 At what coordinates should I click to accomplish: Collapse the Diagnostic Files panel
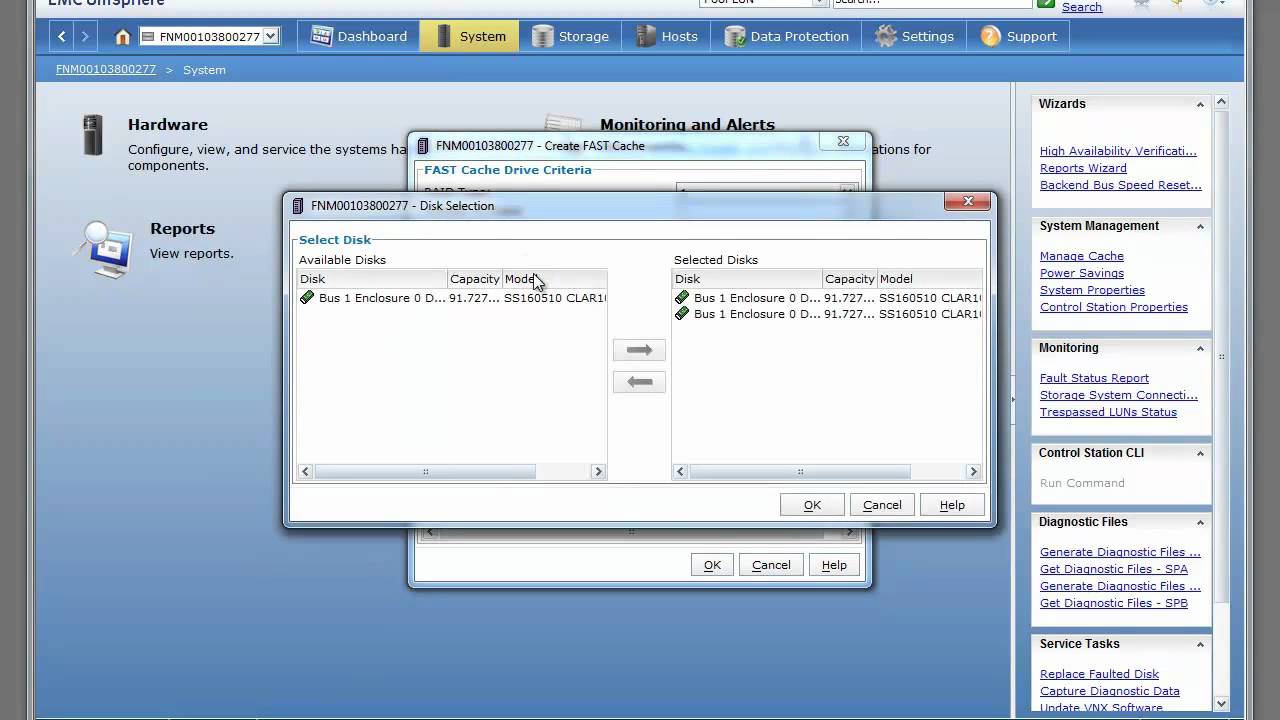(1200, 522)
